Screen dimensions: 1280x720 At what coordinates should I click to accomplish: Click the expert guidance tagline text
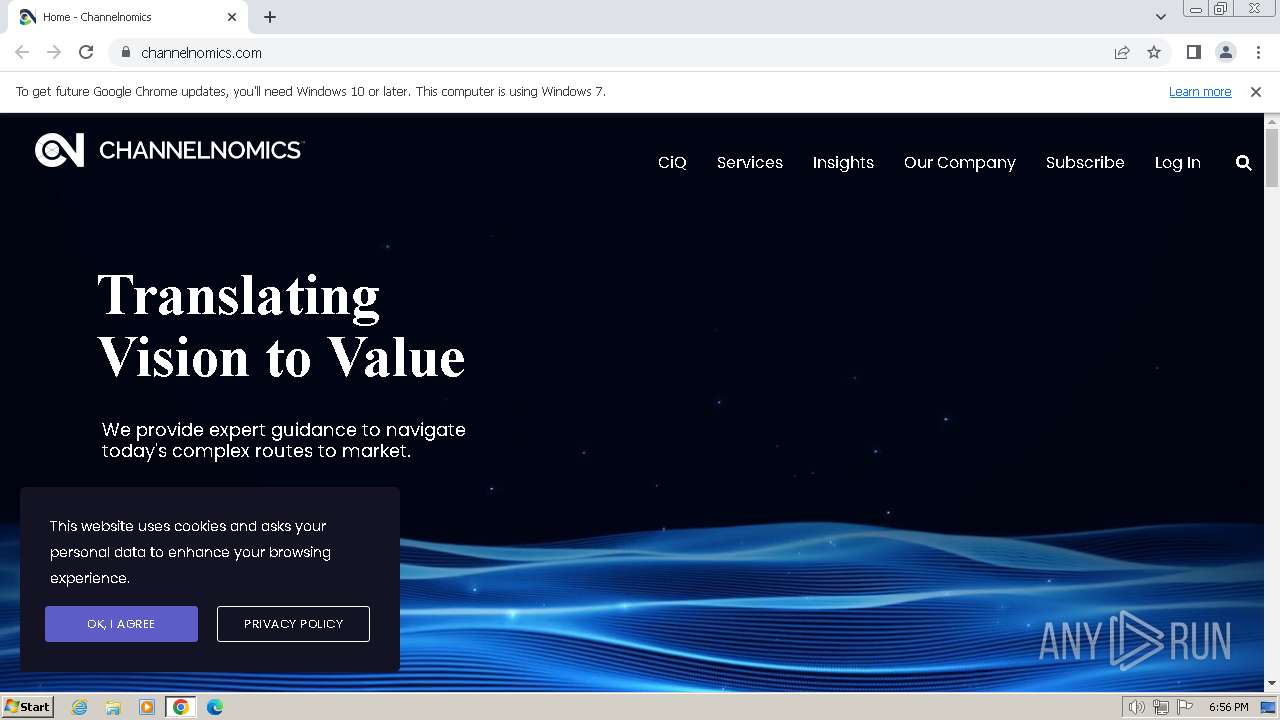tap(283, 440)
